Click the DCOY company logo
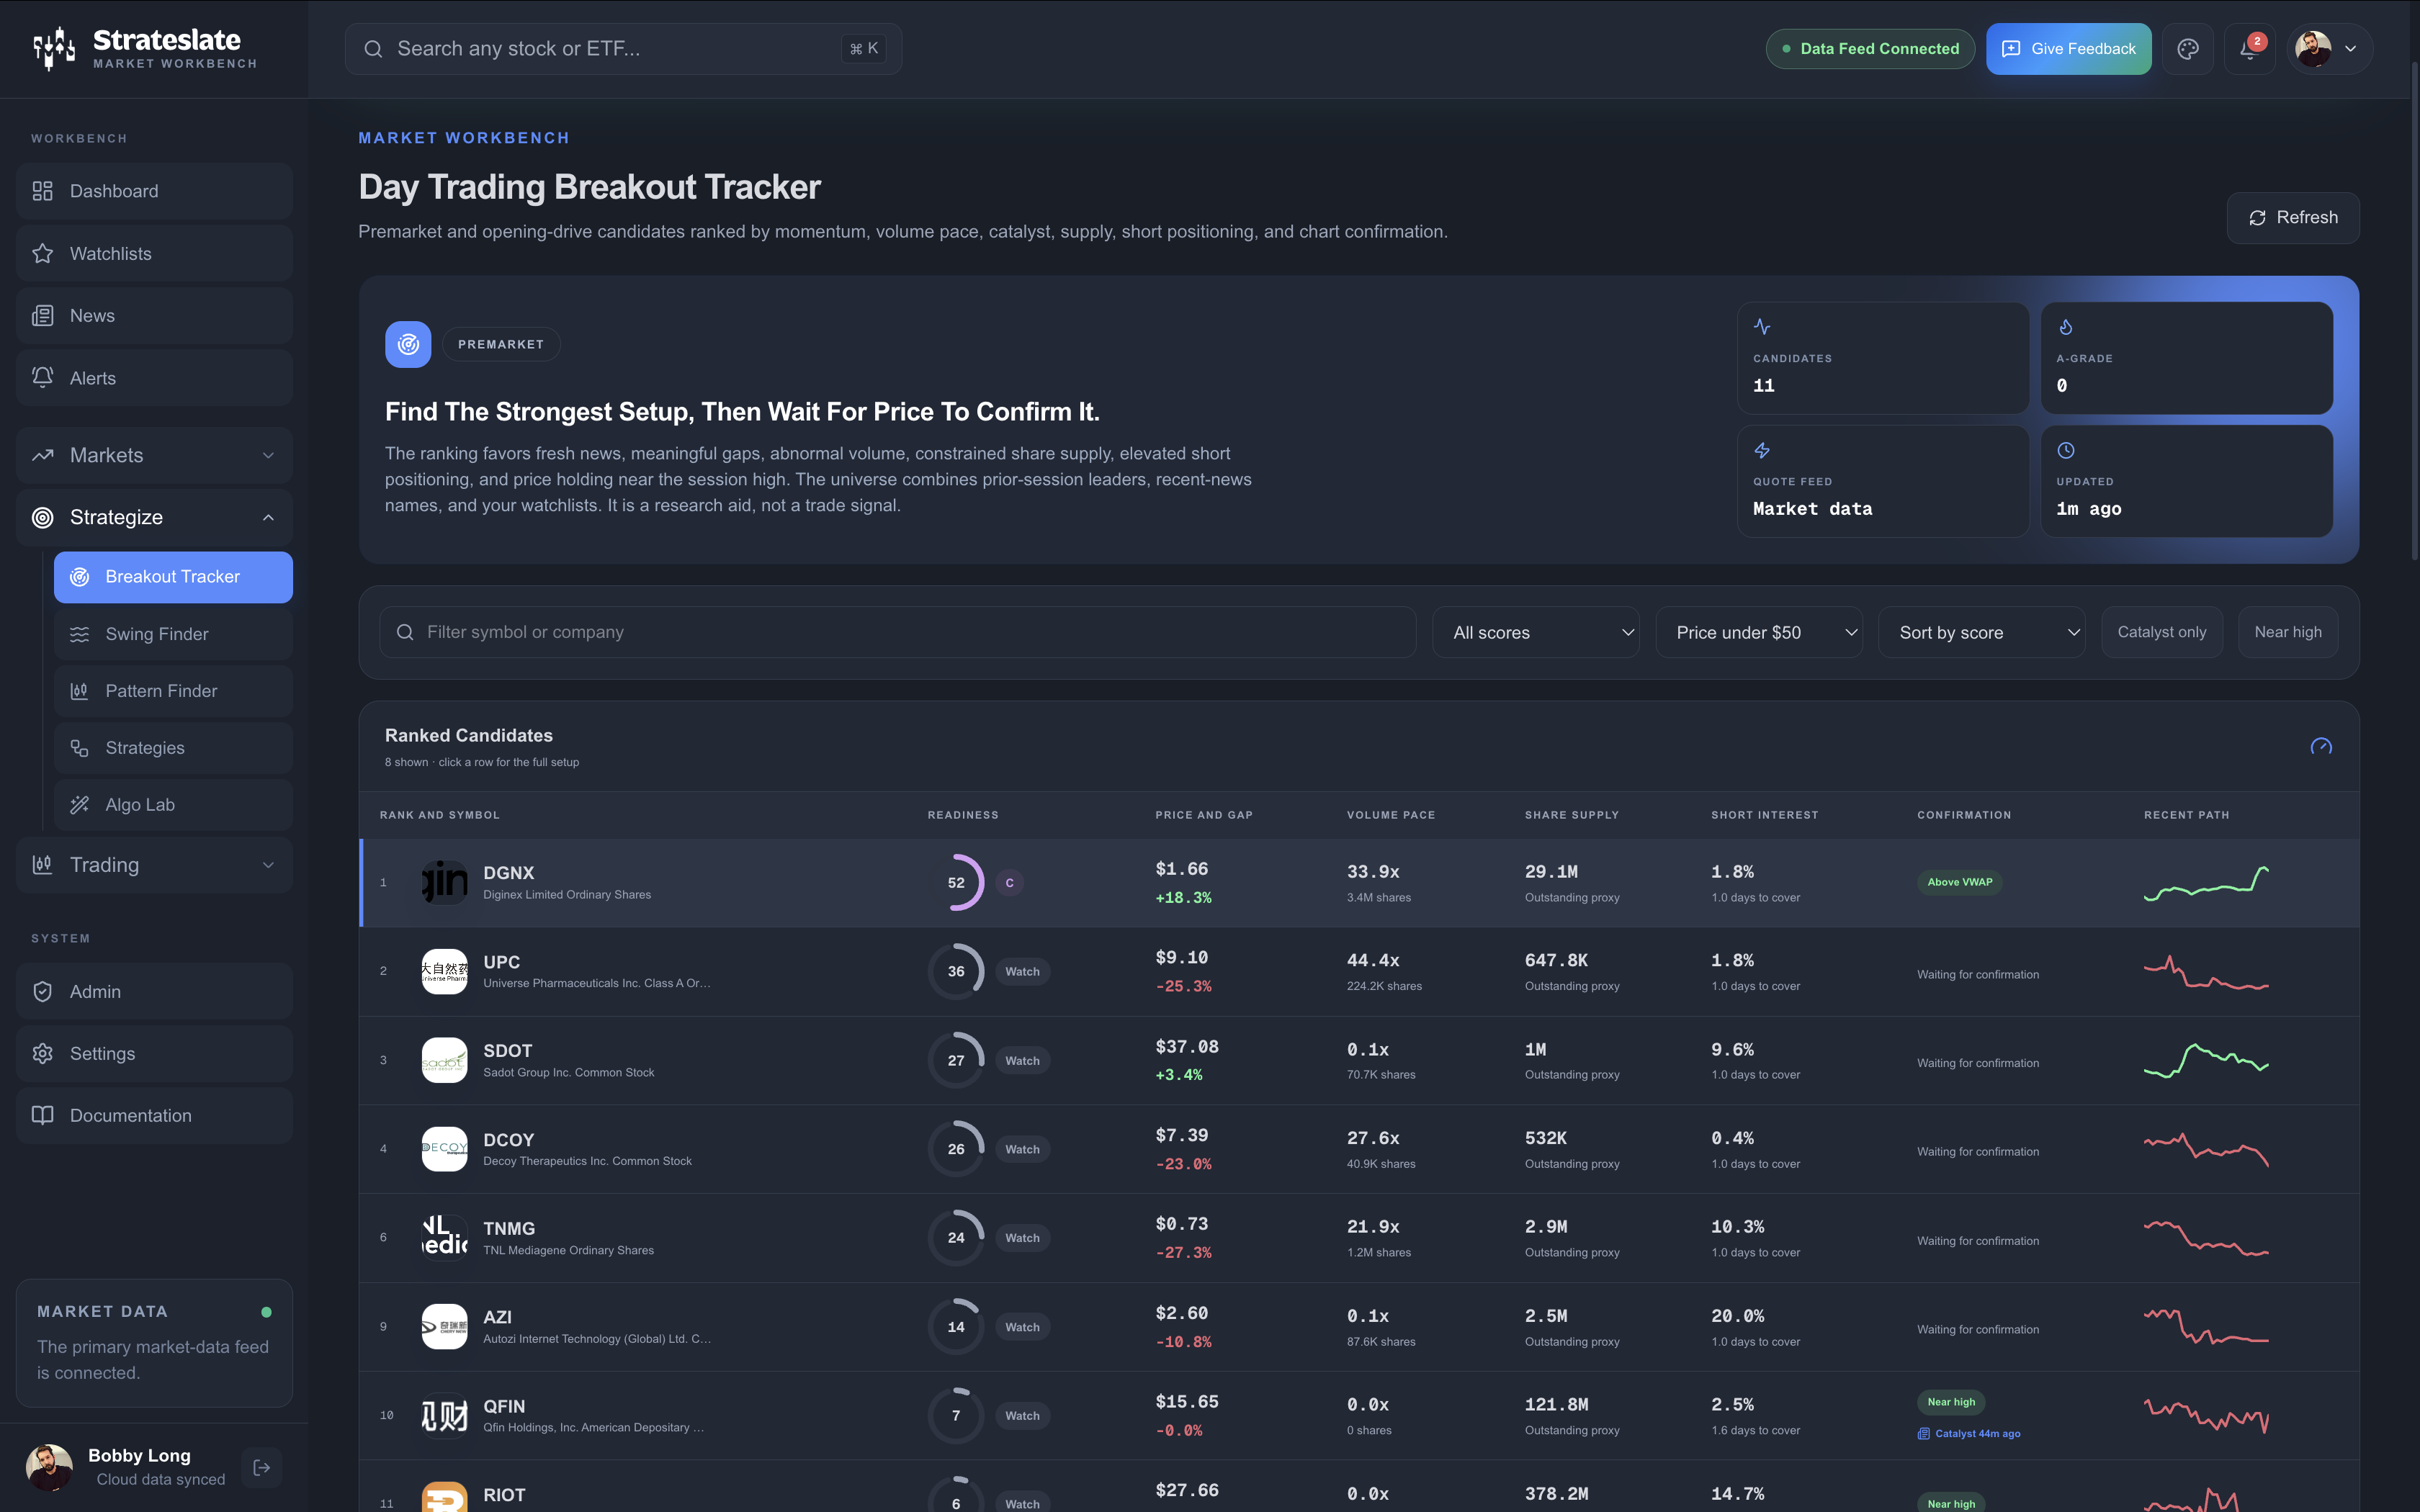 click(444, 1149)
